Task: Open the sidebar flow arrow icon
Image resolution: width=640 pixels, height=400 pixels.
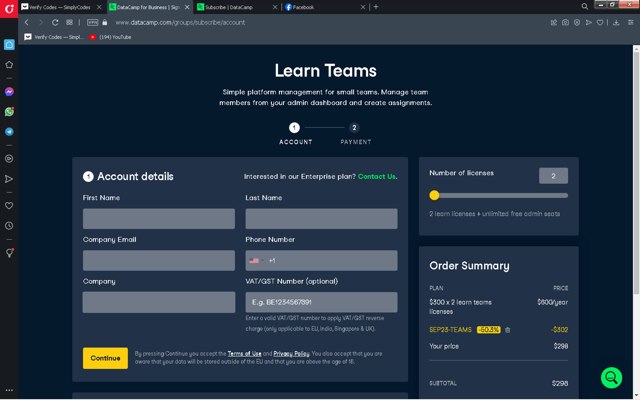Action: coord(9,179)
